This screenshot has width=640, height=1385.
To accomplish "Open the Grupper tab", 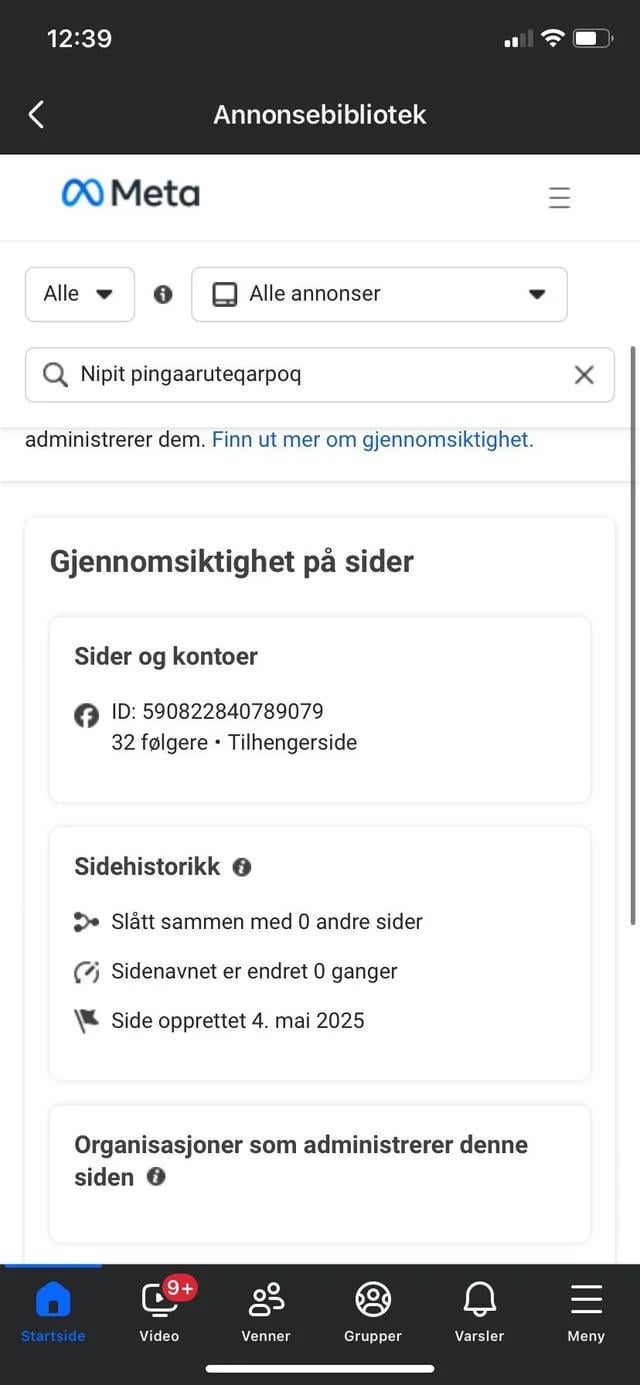I will click(373, 1310).
